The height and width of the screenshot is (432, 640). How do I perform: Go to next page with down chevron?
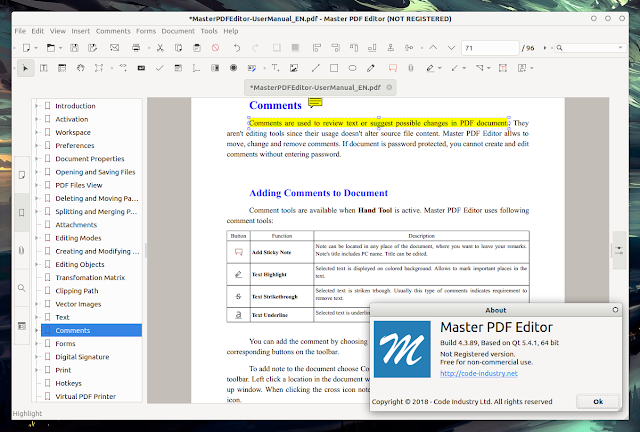pyautogui.click(x=451, y=48)
